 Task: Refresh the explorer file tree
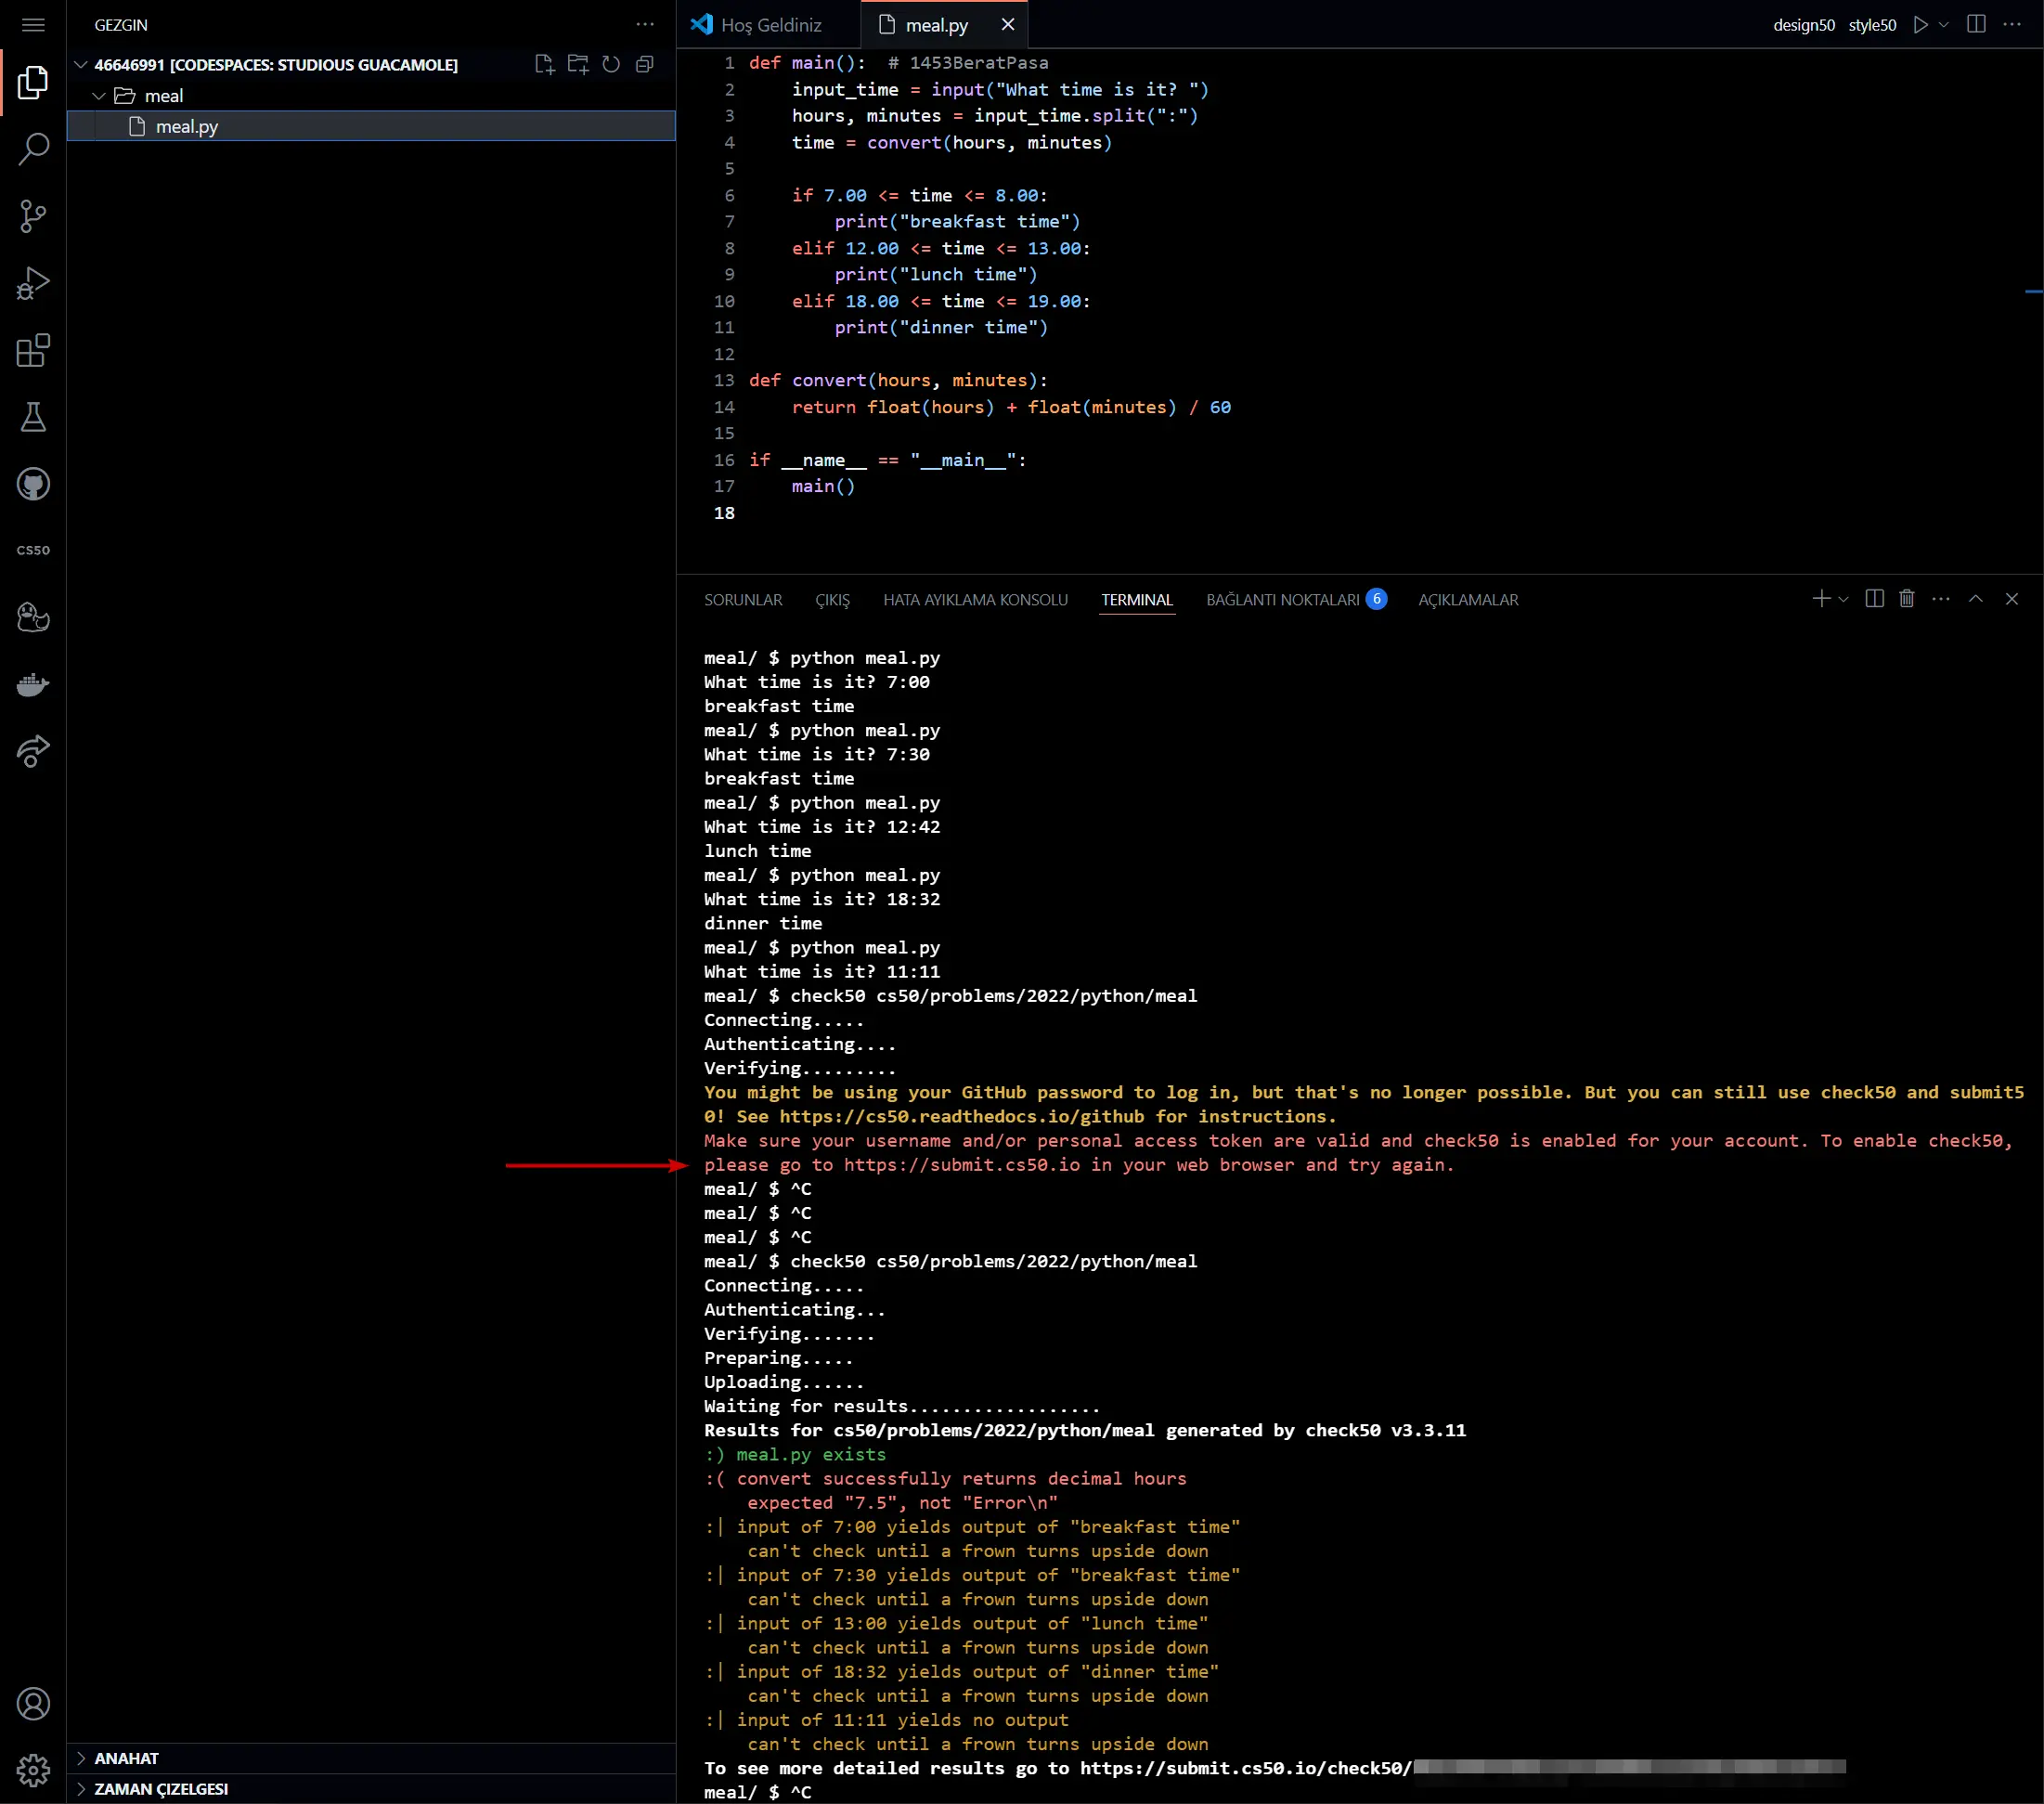click(x=611, y=65)
